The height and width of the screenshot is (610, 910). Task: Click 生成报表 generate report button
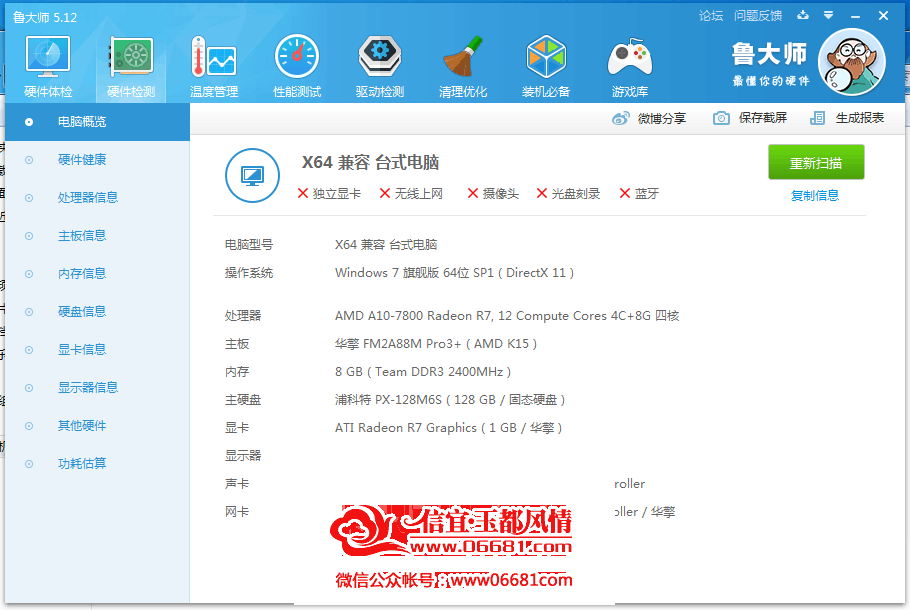click(847, 118)
